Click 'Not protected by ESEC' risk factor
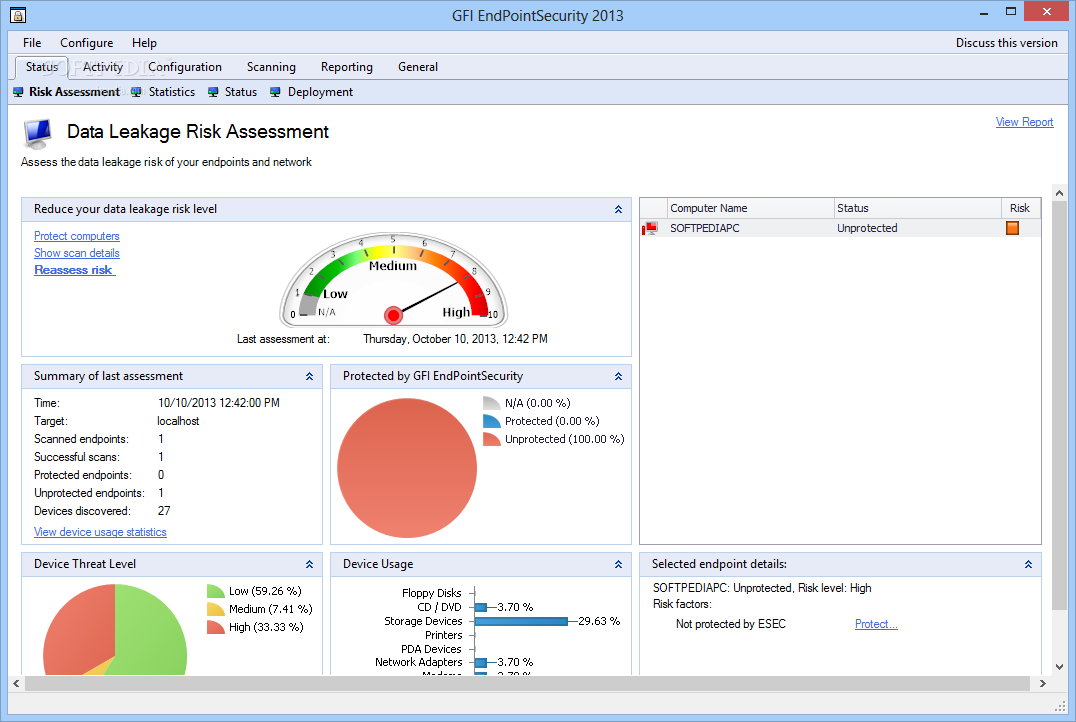The image size is (1076, 722). (x=730, y=624)
